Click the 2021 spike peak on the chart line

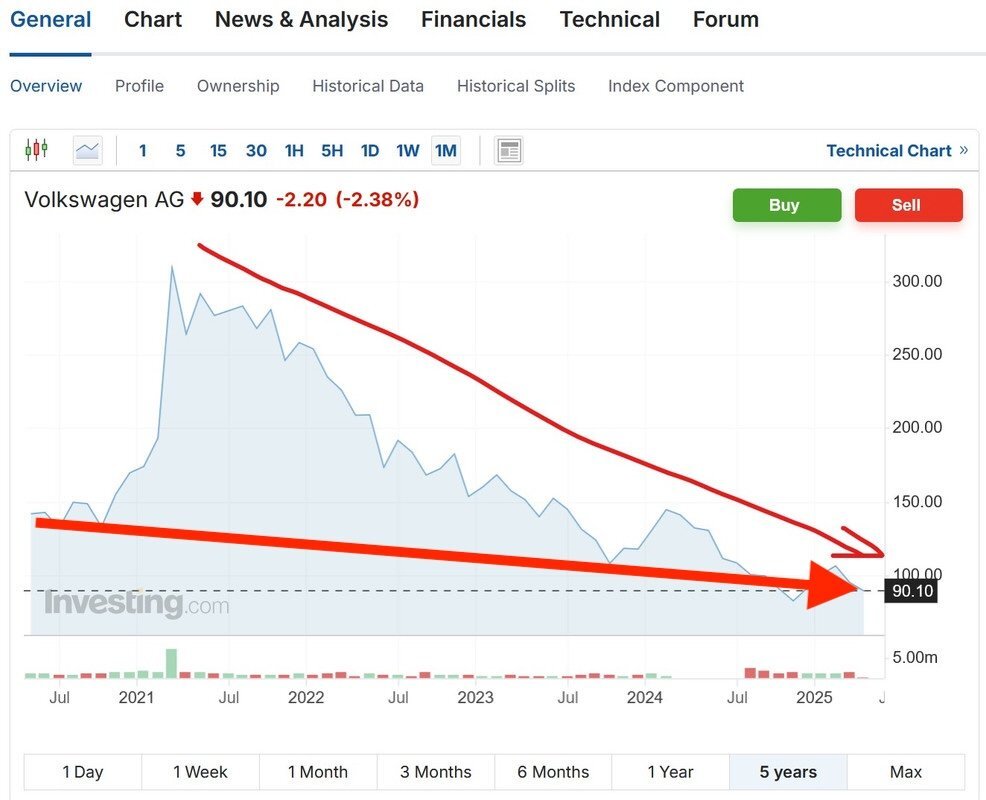click(x=172, y=267)
